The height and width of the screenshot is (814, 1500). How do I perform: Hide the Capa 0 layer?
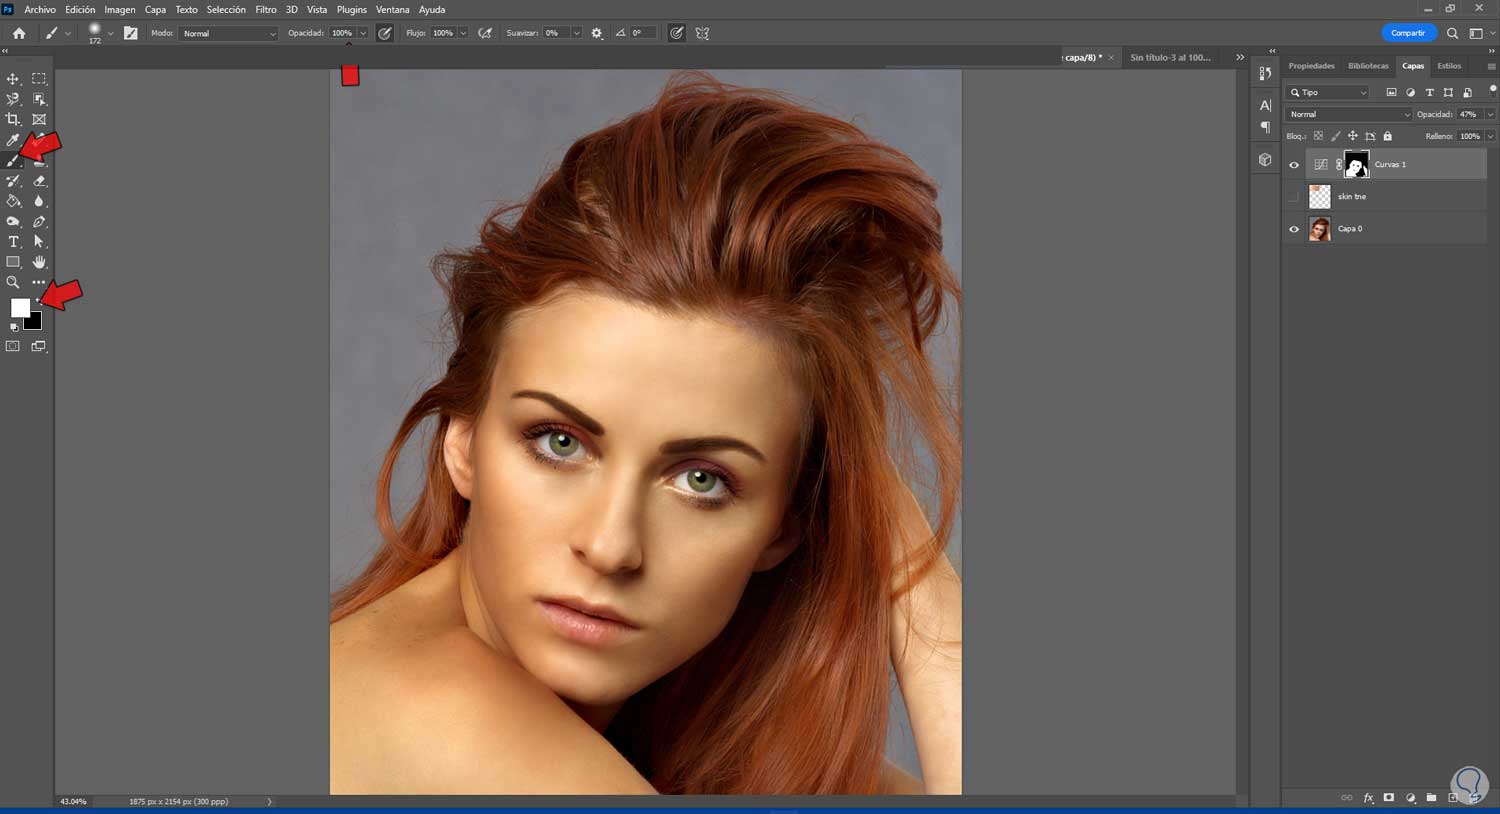point(1294,229)
